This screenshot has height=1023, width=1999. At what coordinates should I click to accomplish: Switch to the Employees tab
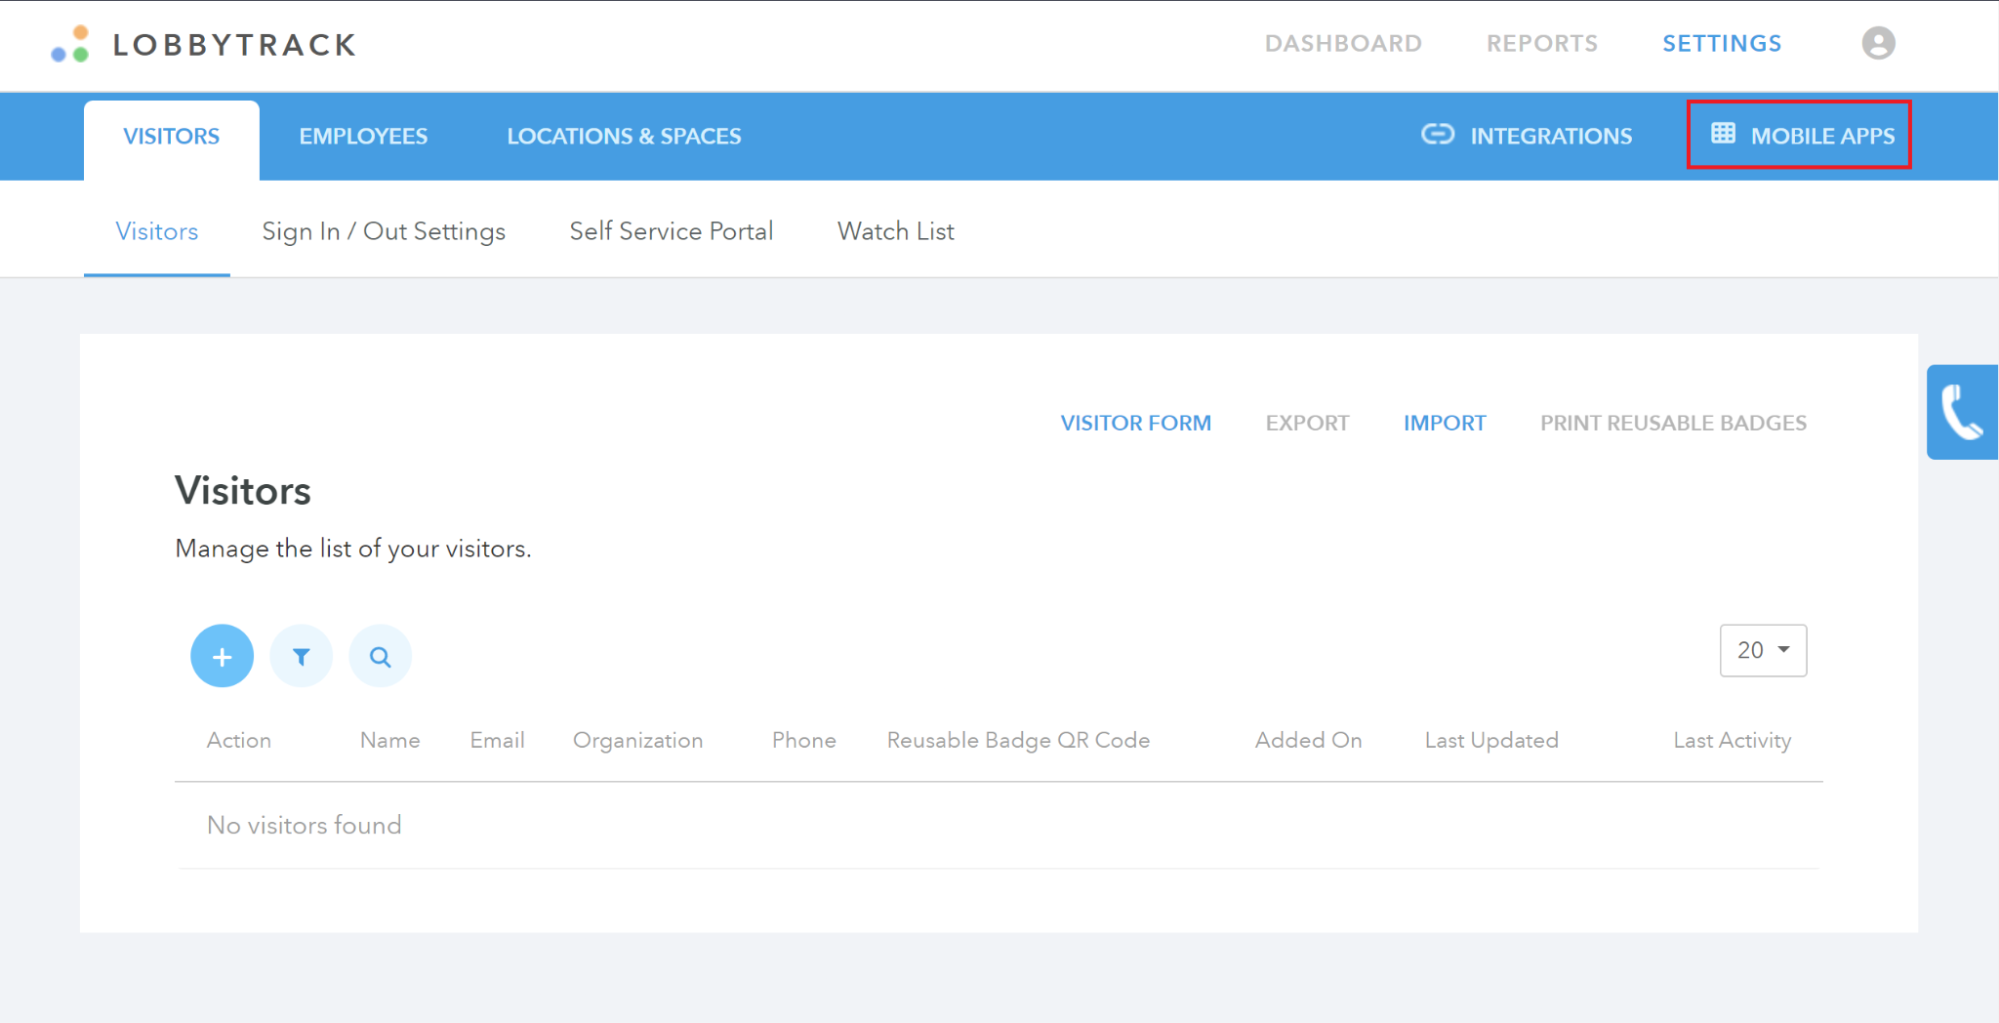click(x=363, y=136)
